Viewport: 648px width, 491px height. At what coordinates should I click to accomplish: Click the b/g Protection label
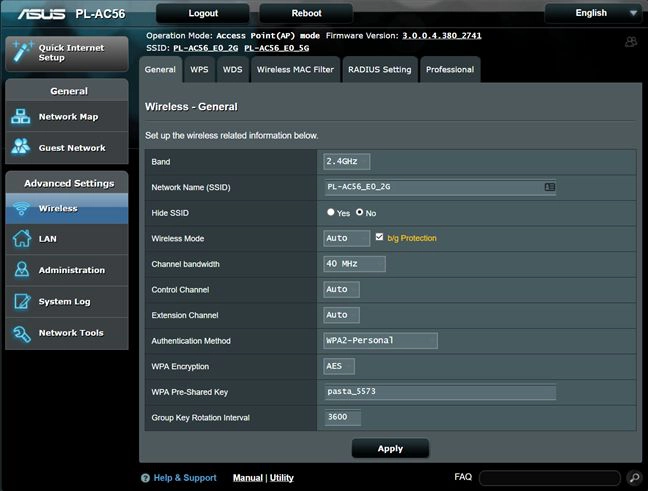point(412,238)
